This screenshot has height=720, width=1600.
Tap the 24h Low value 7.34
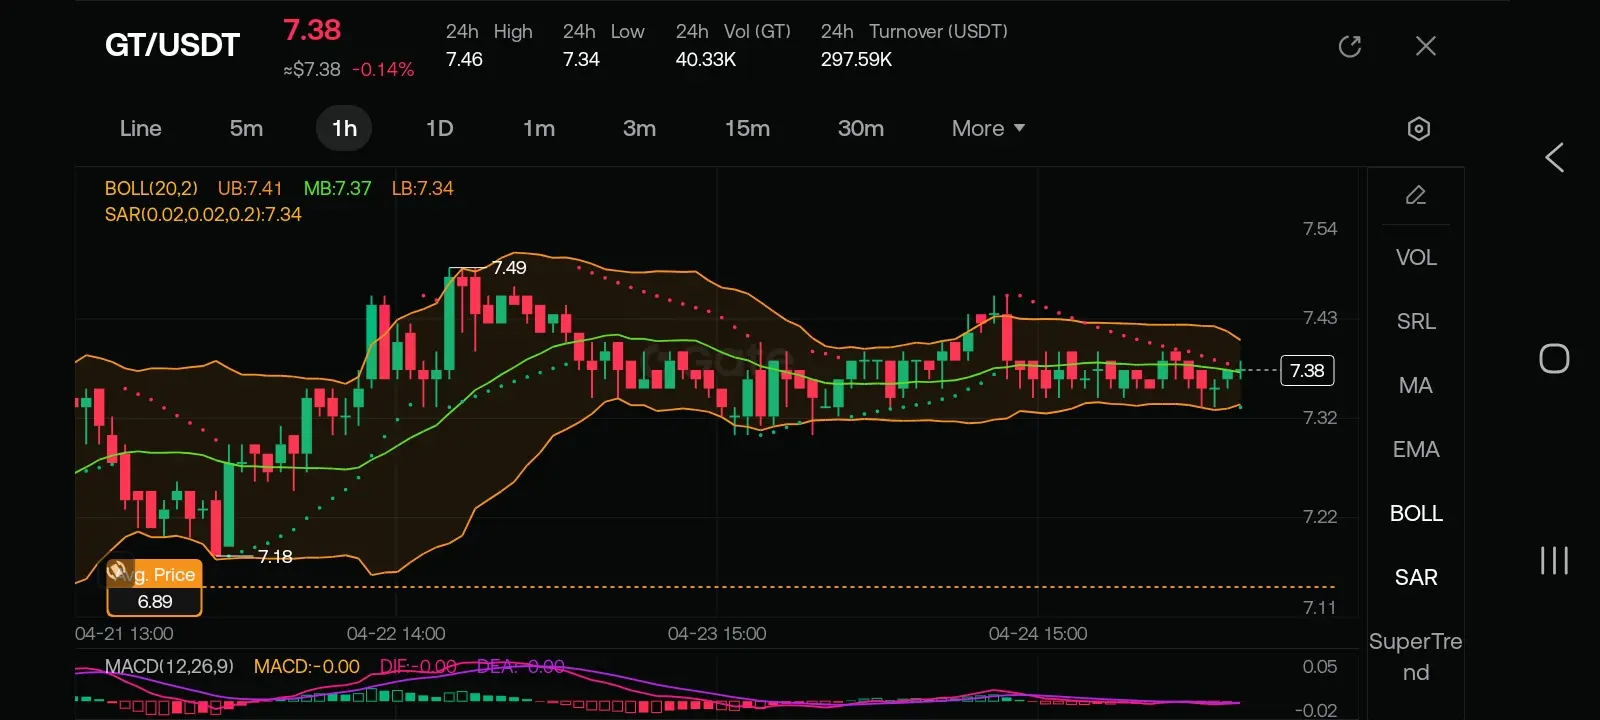tap(581, 59)
